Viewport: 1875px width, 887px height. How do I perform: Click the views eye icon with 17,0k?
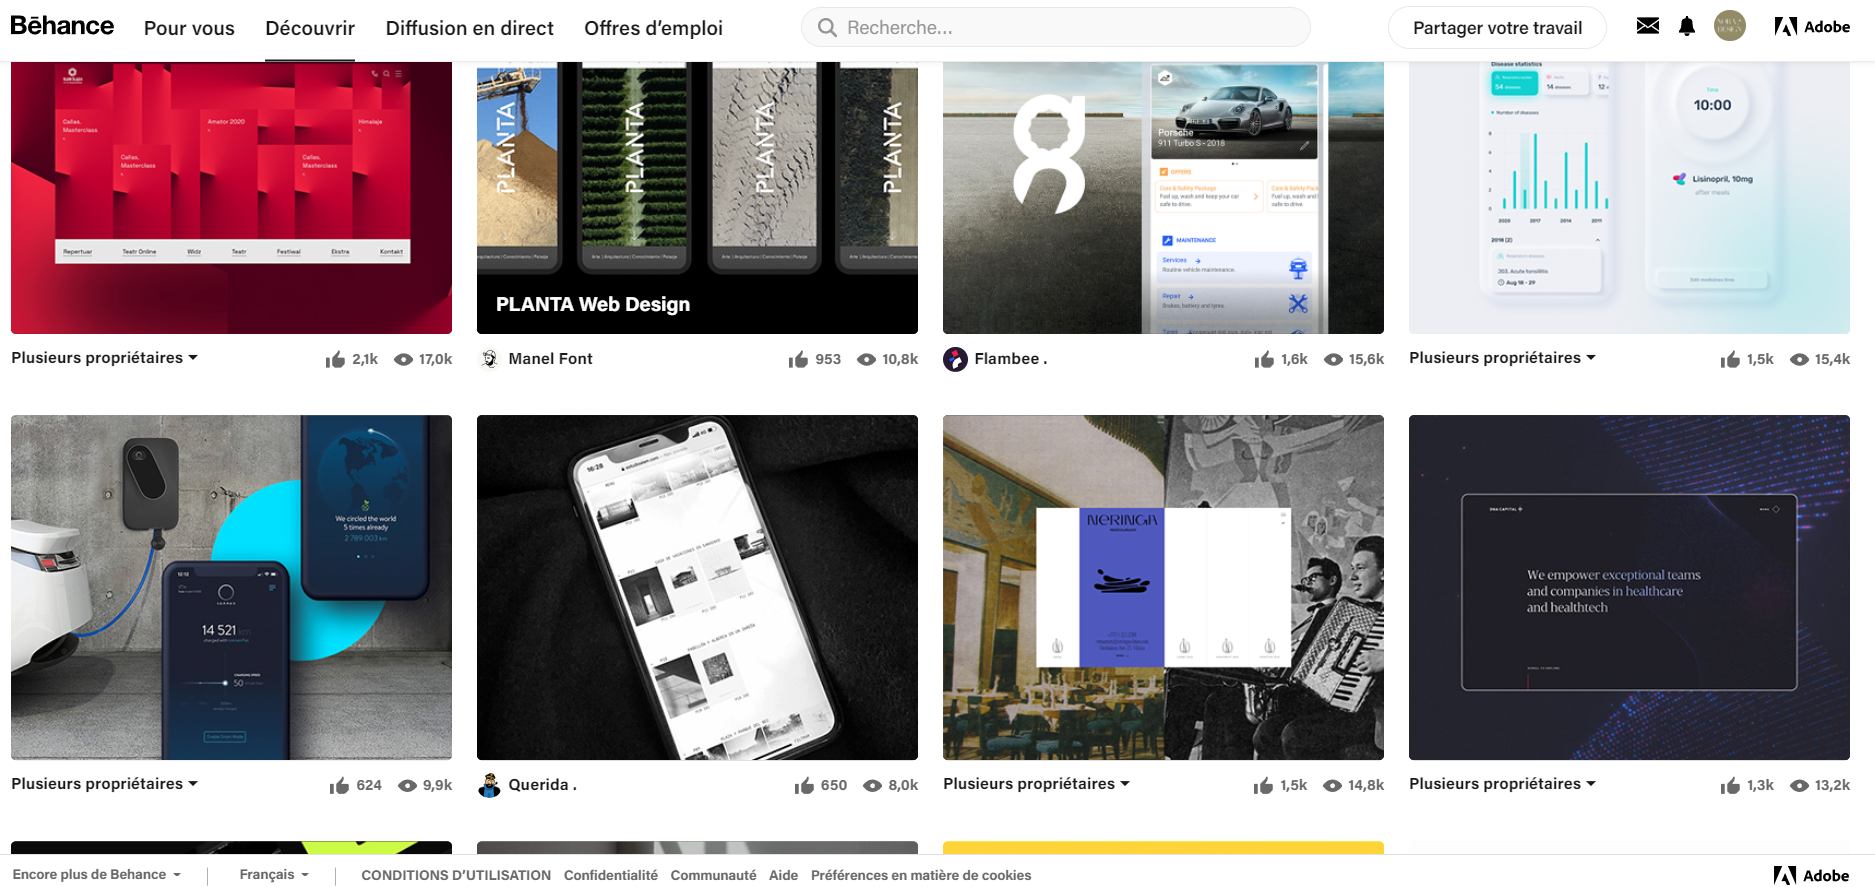click(403, 359)
